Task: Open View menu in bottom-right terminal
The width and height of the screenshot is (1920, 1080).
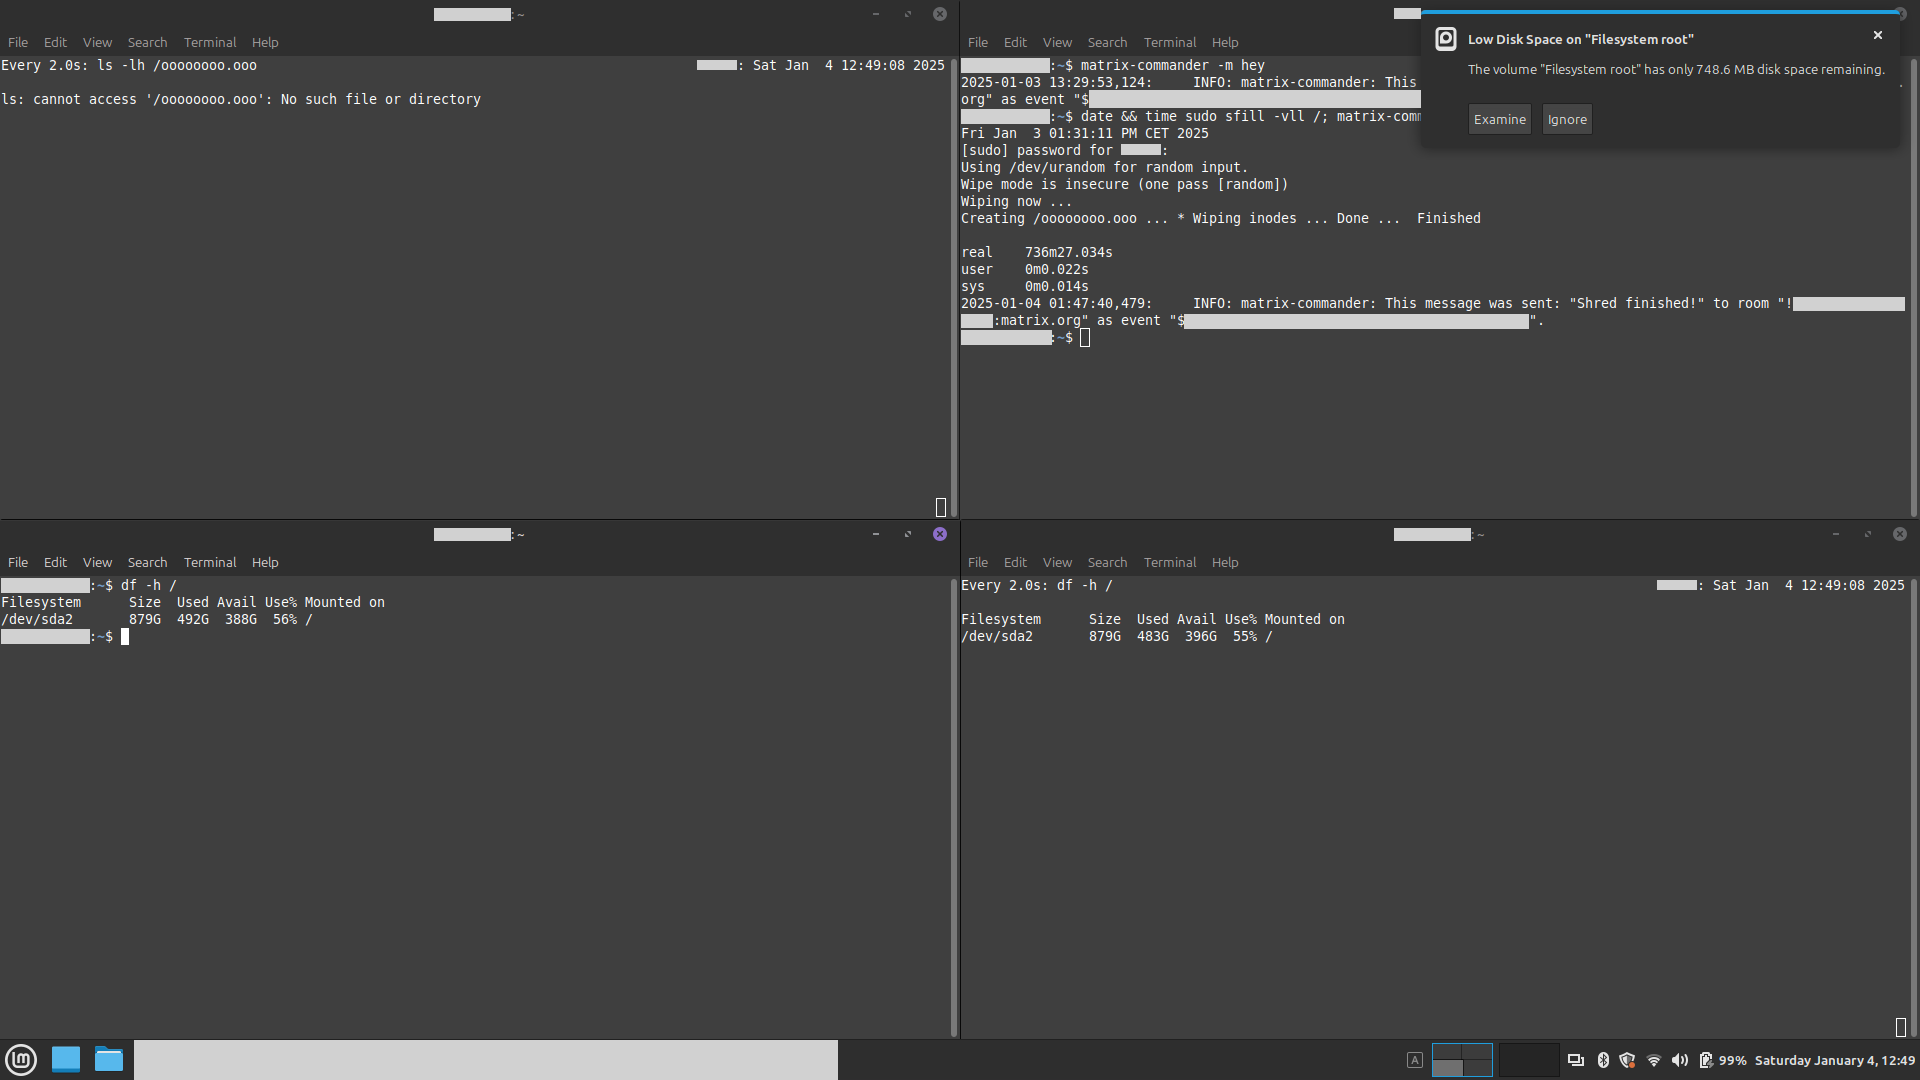Action: point(1057,562)
